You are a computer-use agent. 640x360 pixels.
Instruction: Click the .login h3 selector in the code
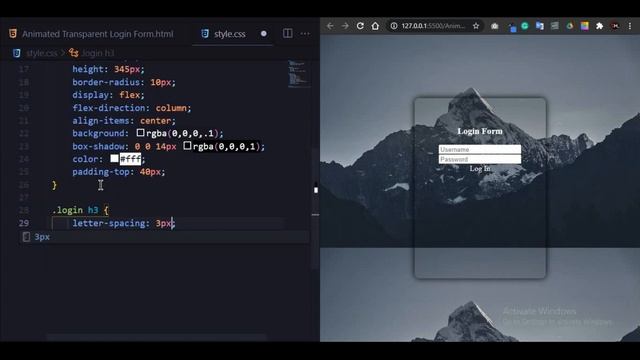(75, 210)
